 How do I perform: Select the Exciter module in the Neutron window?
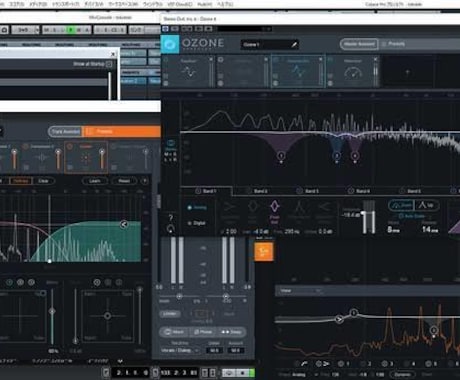click(86, 158)
